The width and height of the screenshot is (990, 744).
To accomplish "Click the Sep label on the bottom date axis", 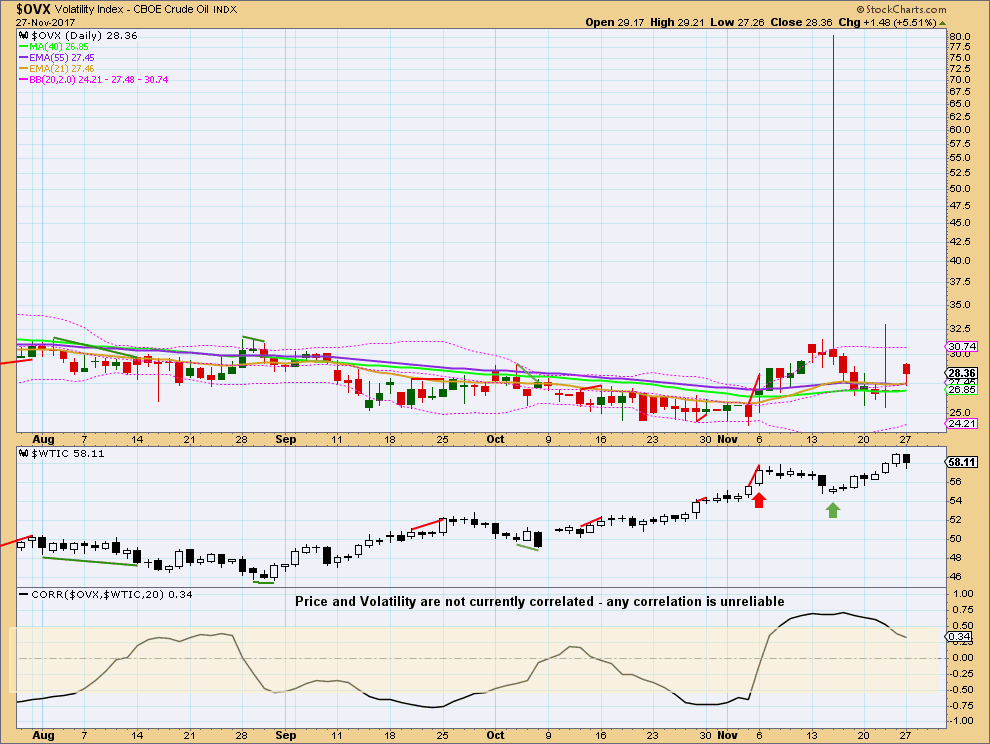I will tap(285, 735).
